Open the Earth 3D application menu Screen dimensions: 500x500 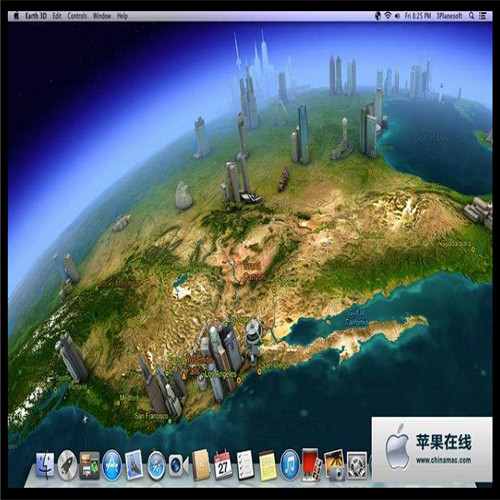pyautogui.click(x=36, y=16)
